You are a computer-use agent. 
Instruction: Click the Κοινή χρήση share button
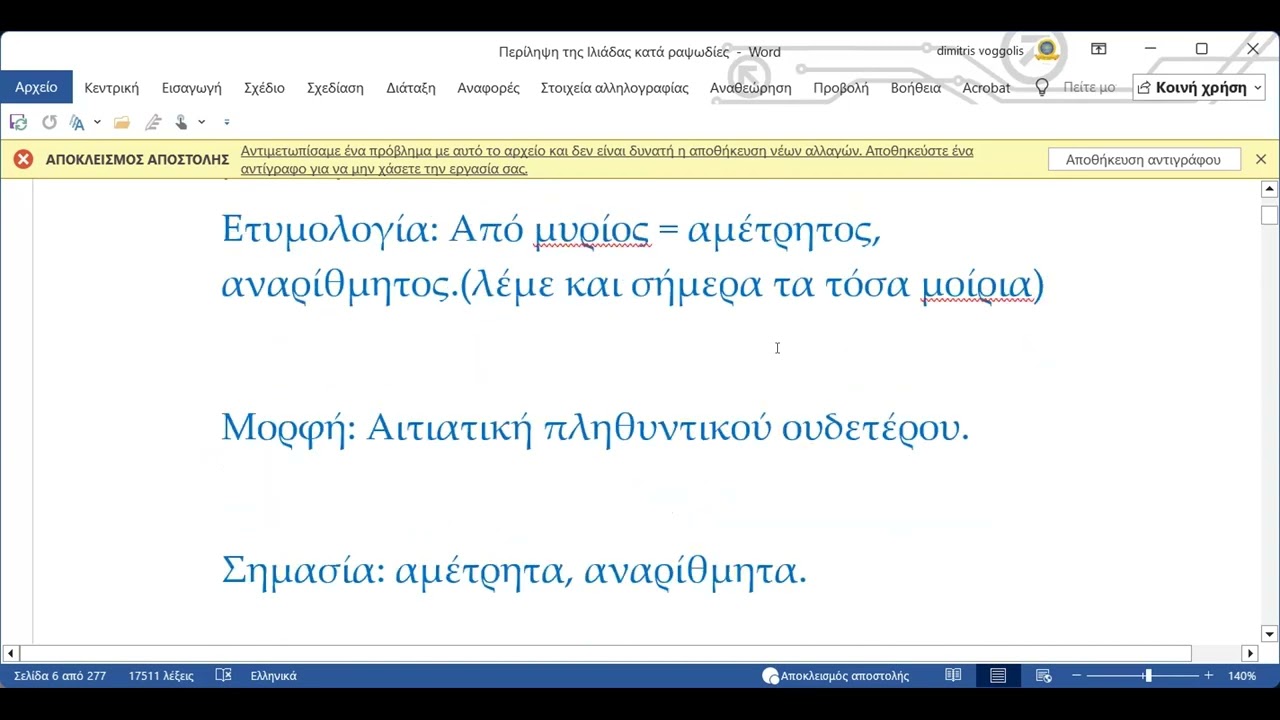click(x=1198, y=88)
